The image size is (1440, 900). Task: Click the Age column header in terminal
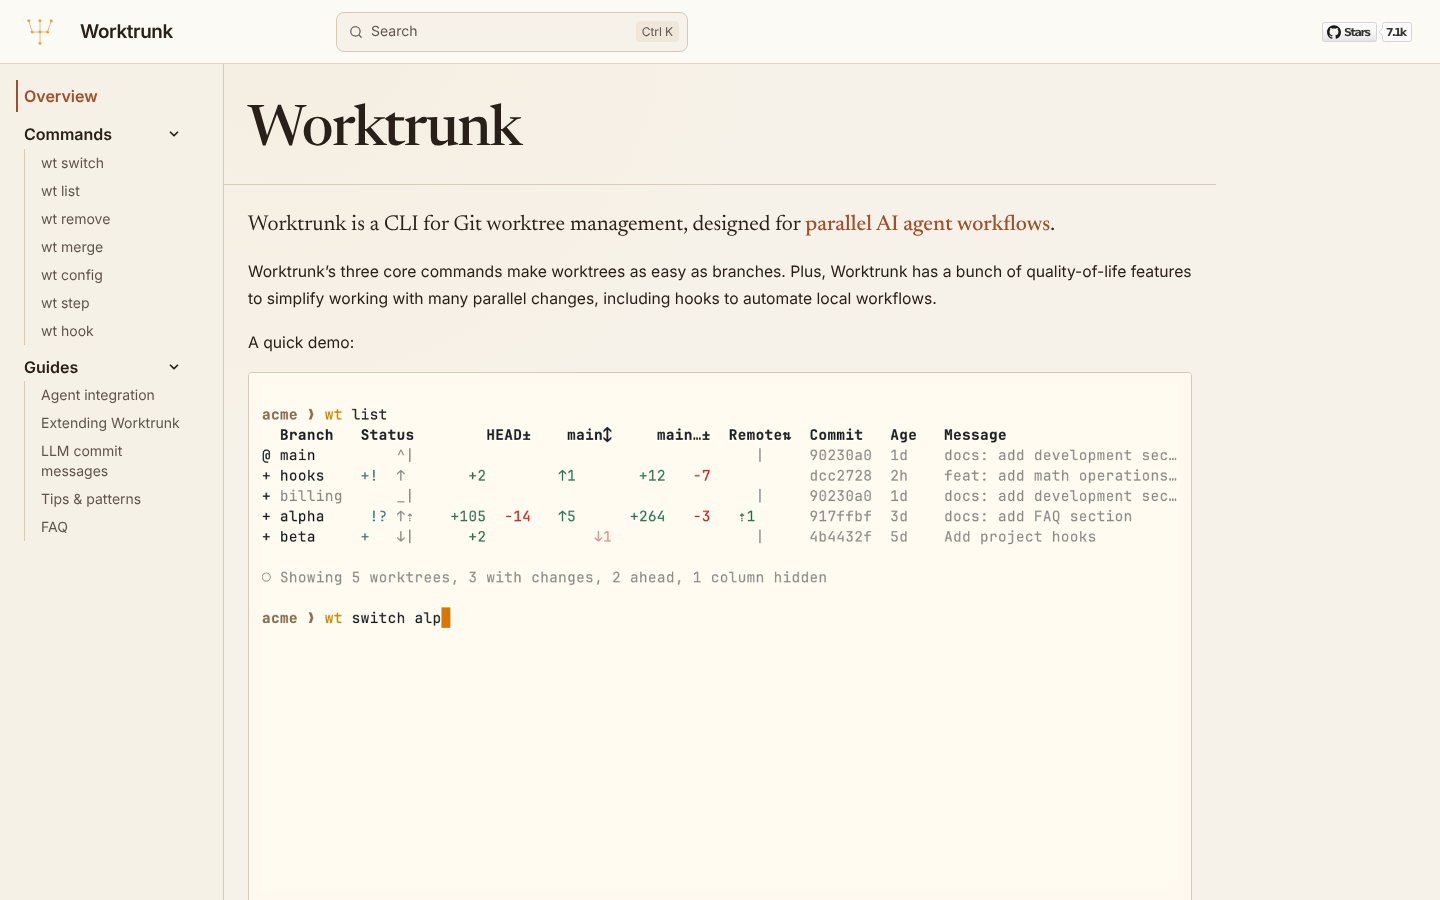coord(903,435)
